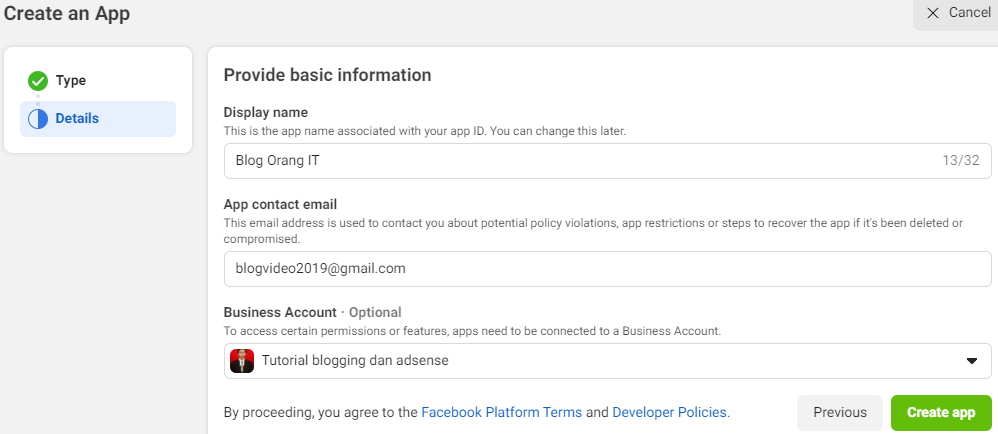Open the Tutorial blogging dan adsense selector
998x434 pixels.
606,361
